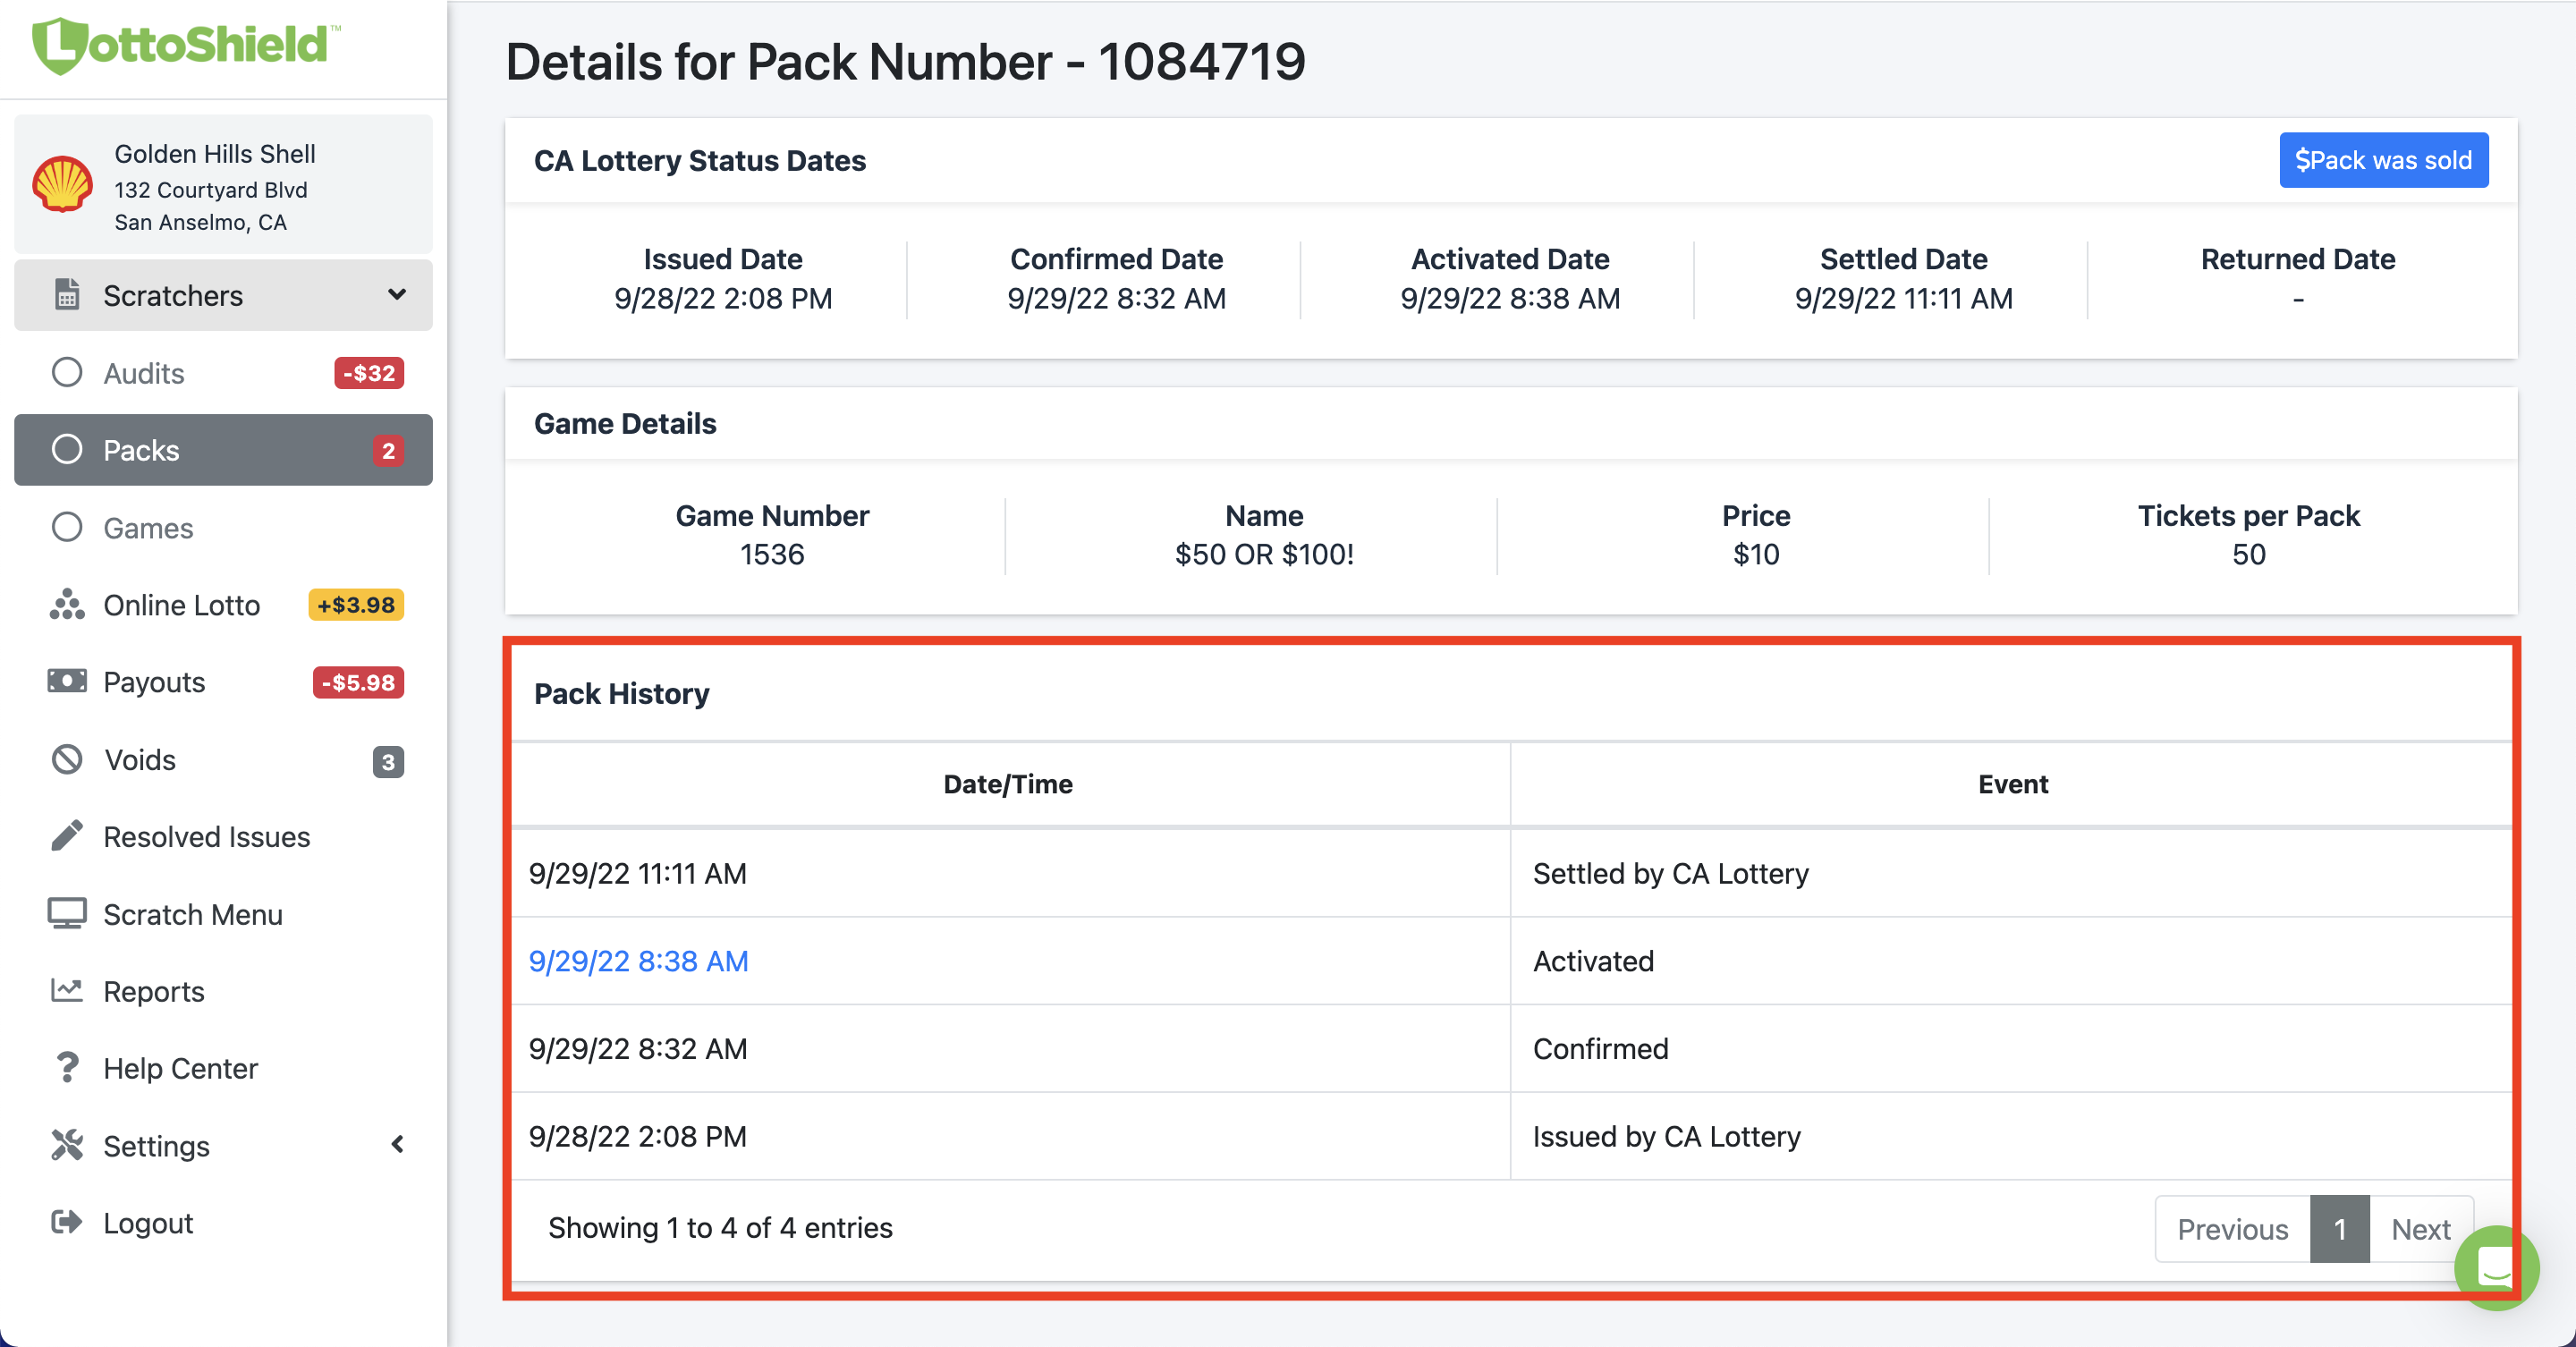2576x1347 pixels.
Task: Click the Reports chart icon
Action: click(x=67, y=991)
